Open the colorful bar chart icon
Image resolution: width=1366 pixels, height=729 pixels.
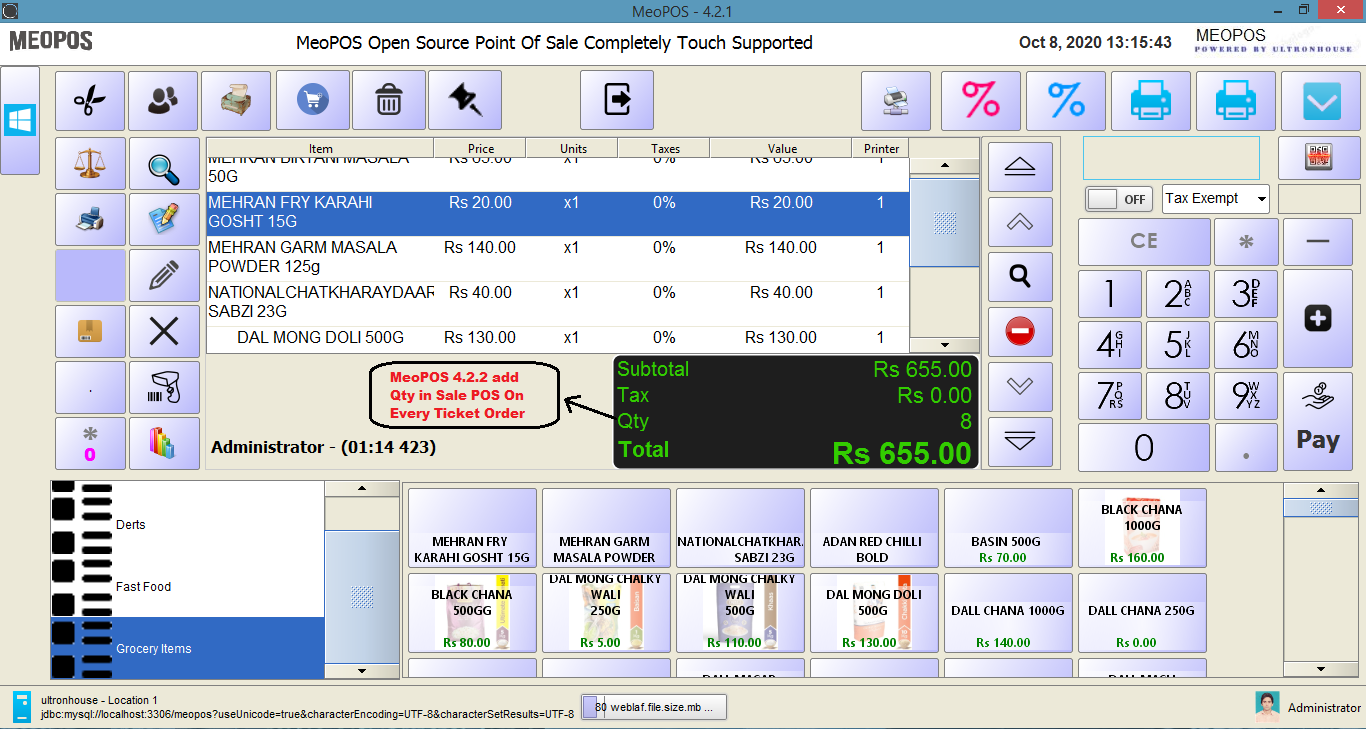pos(164,443)
